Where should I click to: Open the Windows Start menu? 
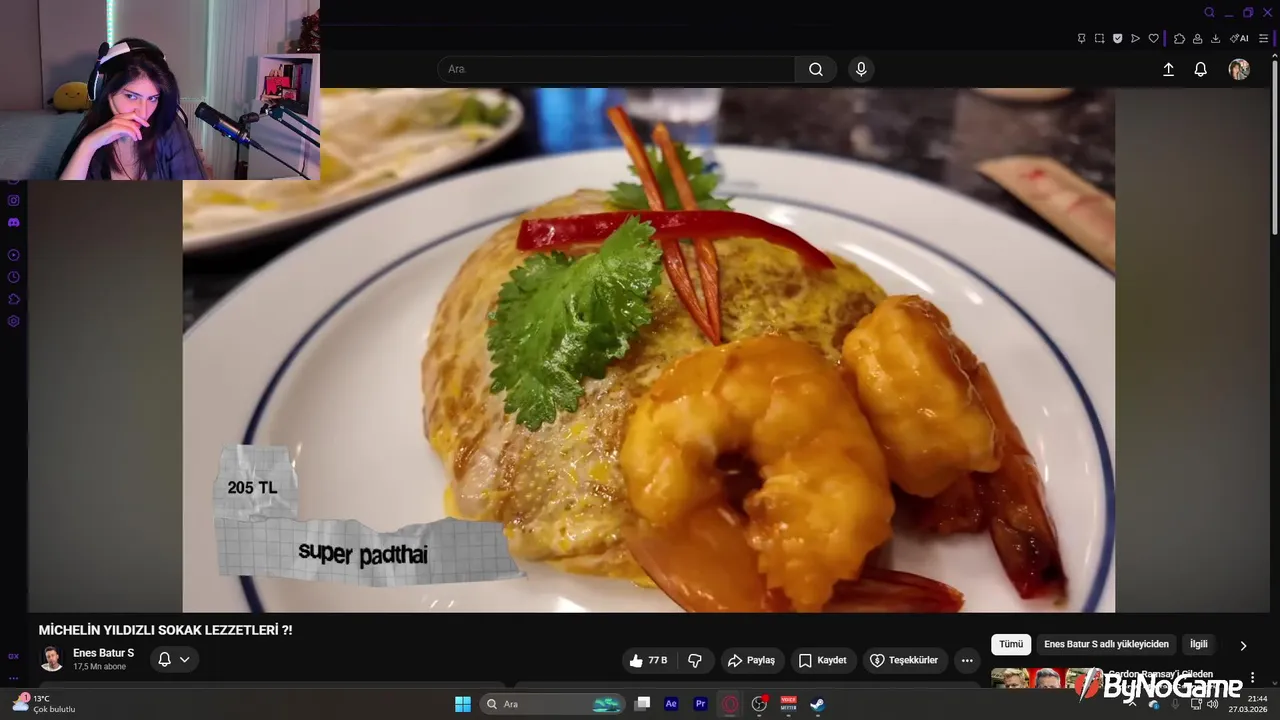click(x=463, y=704)
